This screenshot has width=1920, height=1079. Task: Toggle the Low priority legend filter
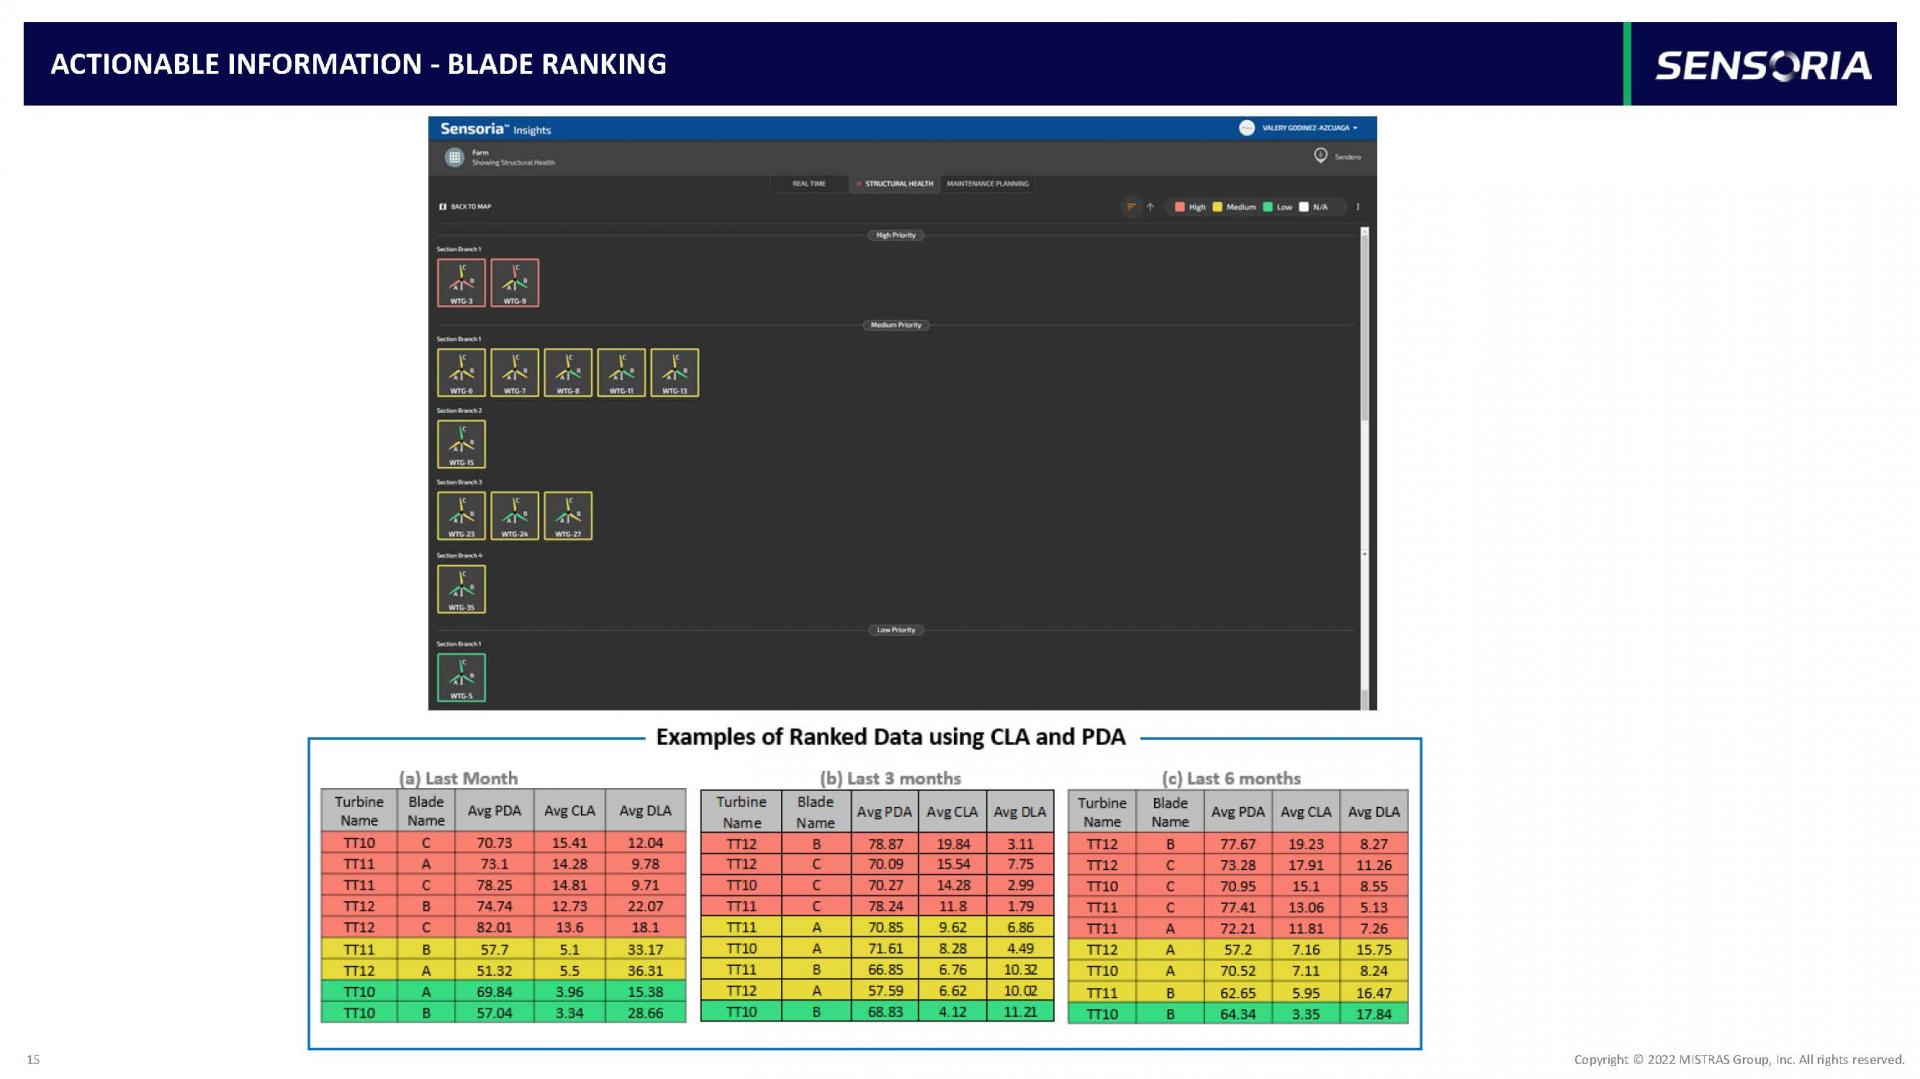(1278, 207)
